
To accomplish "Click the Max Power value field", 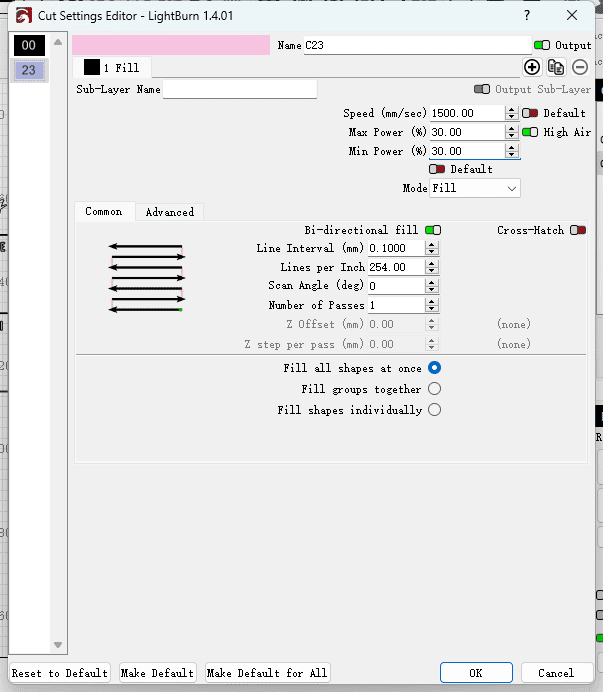I will tap(467, 132).
